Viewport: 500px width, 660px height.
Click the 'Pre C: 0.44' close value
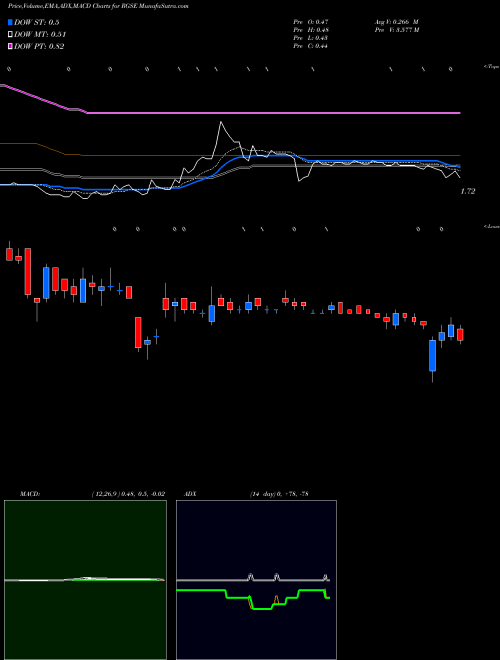(x=311, y=46)
